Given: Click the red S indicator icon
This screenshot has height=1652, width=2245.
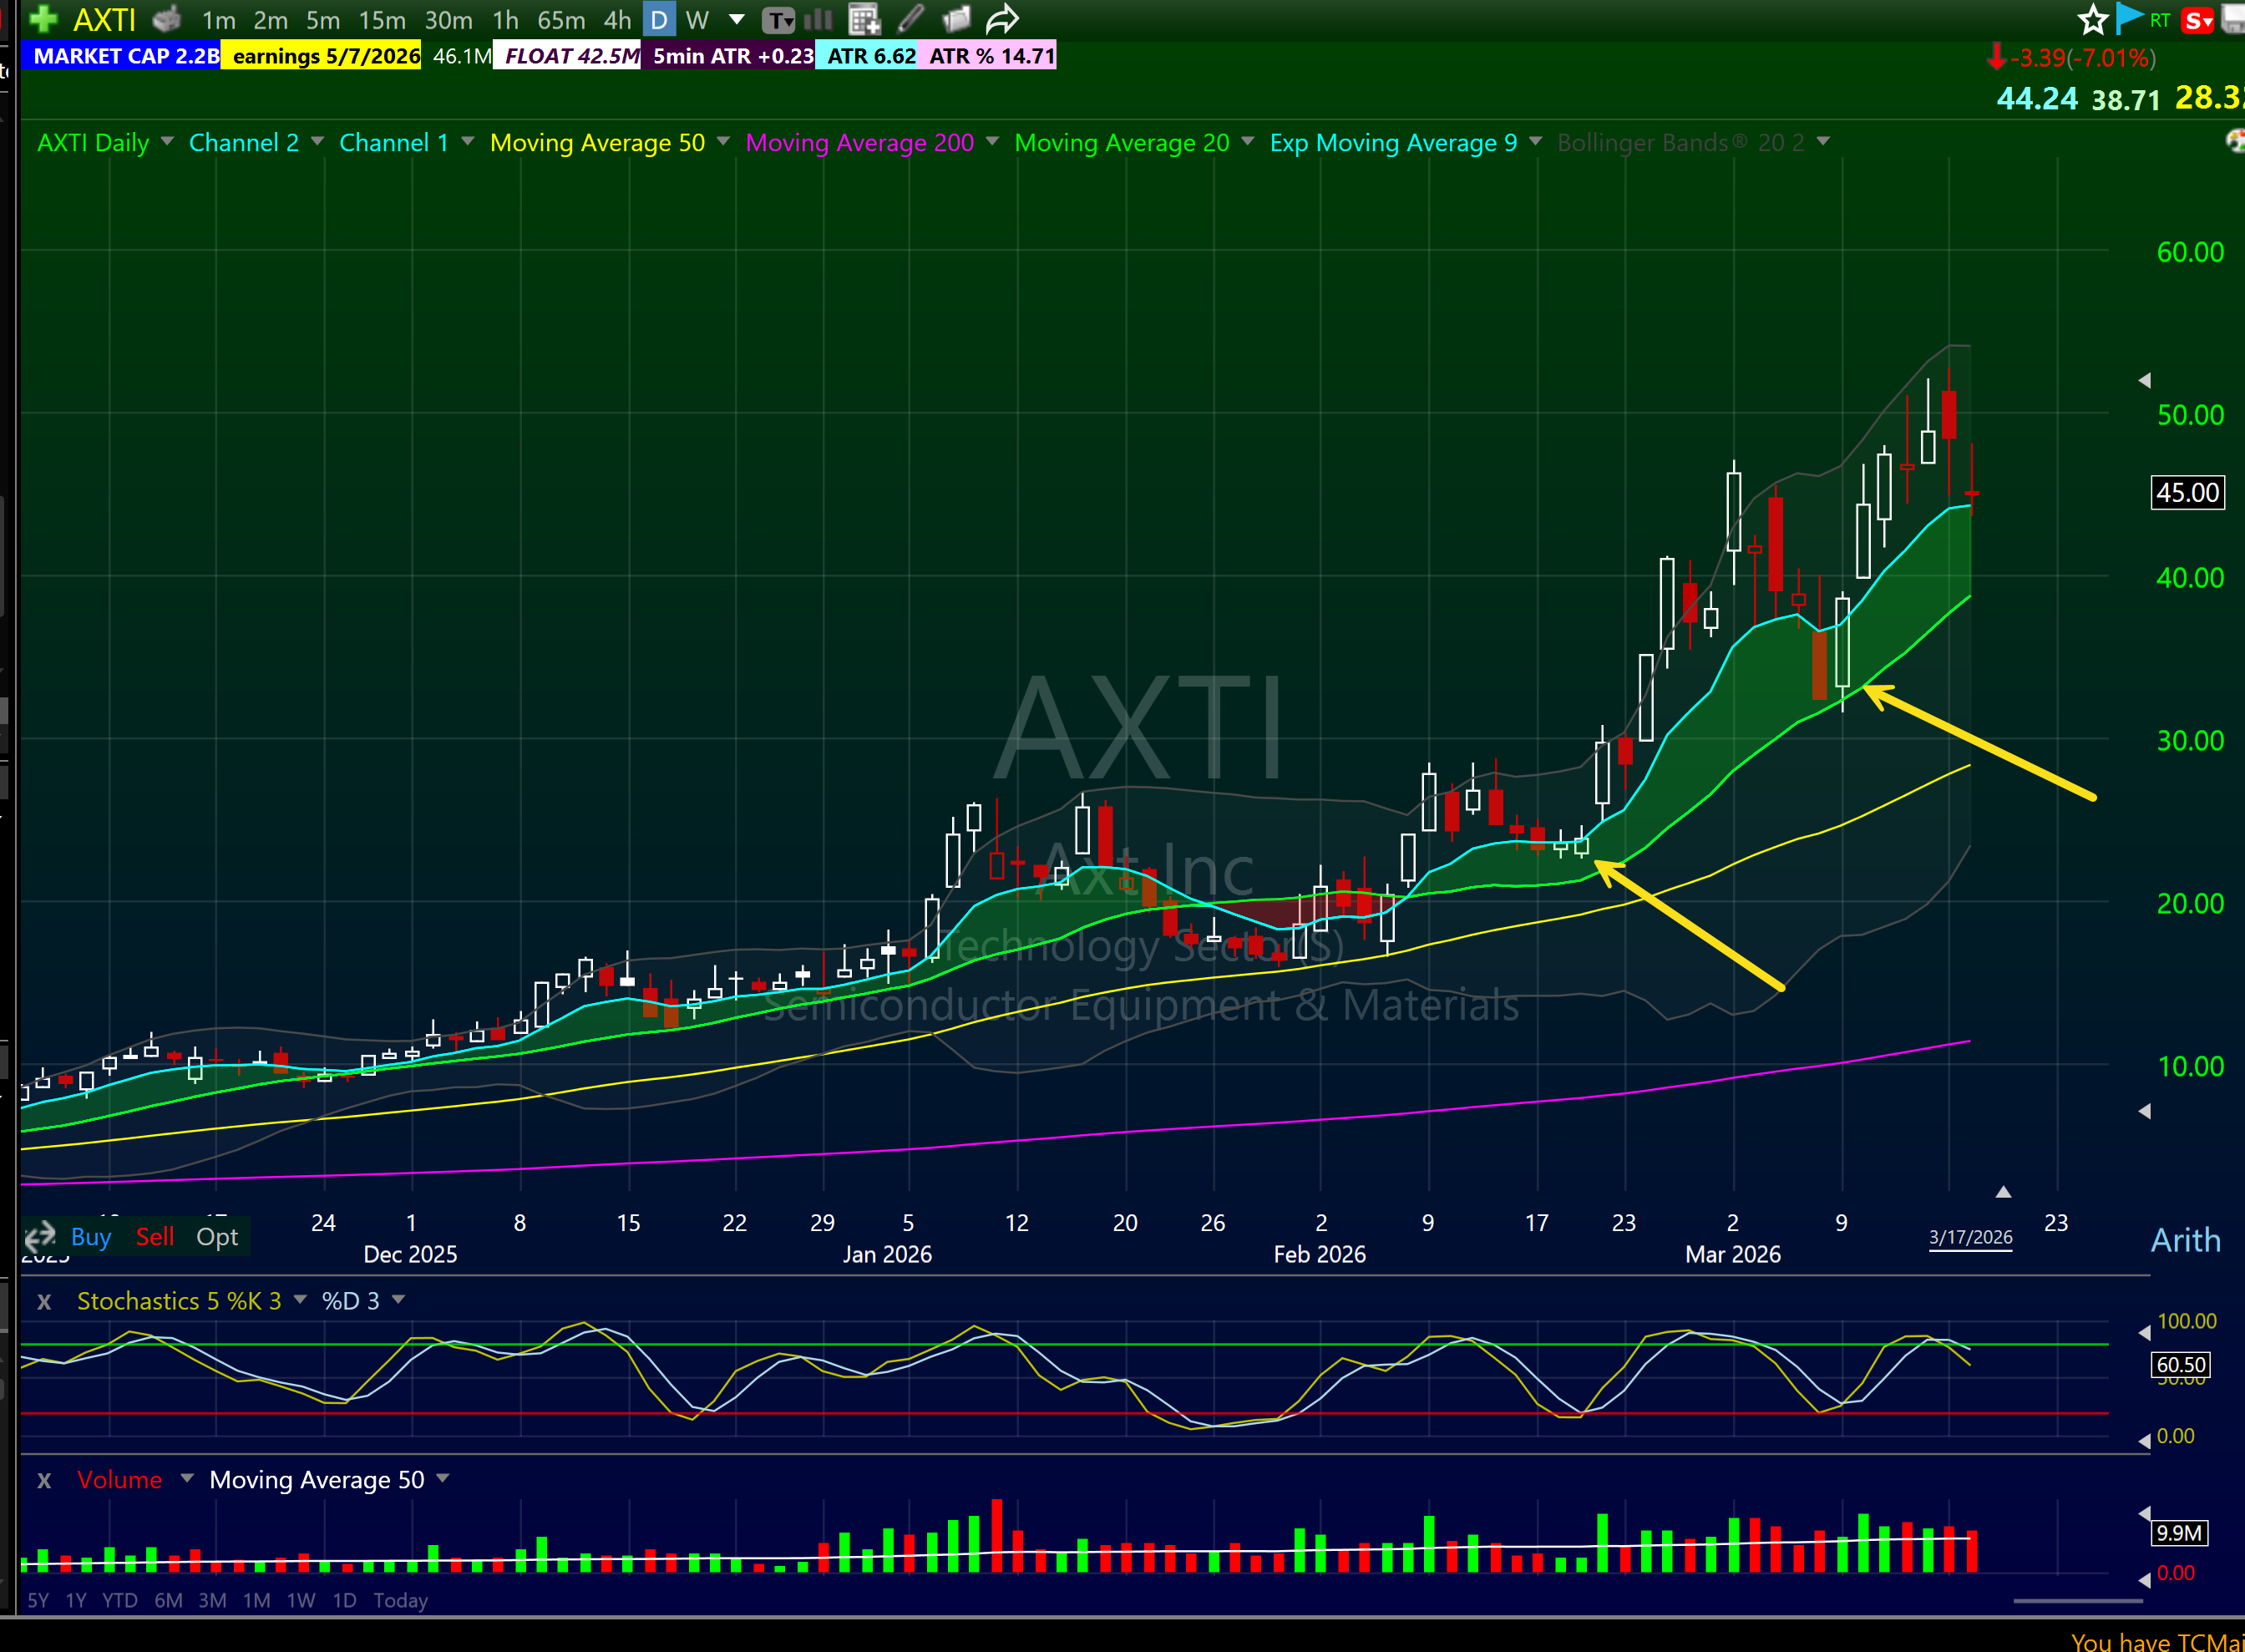Looking at the screenshot, I should click(2197, 20).
